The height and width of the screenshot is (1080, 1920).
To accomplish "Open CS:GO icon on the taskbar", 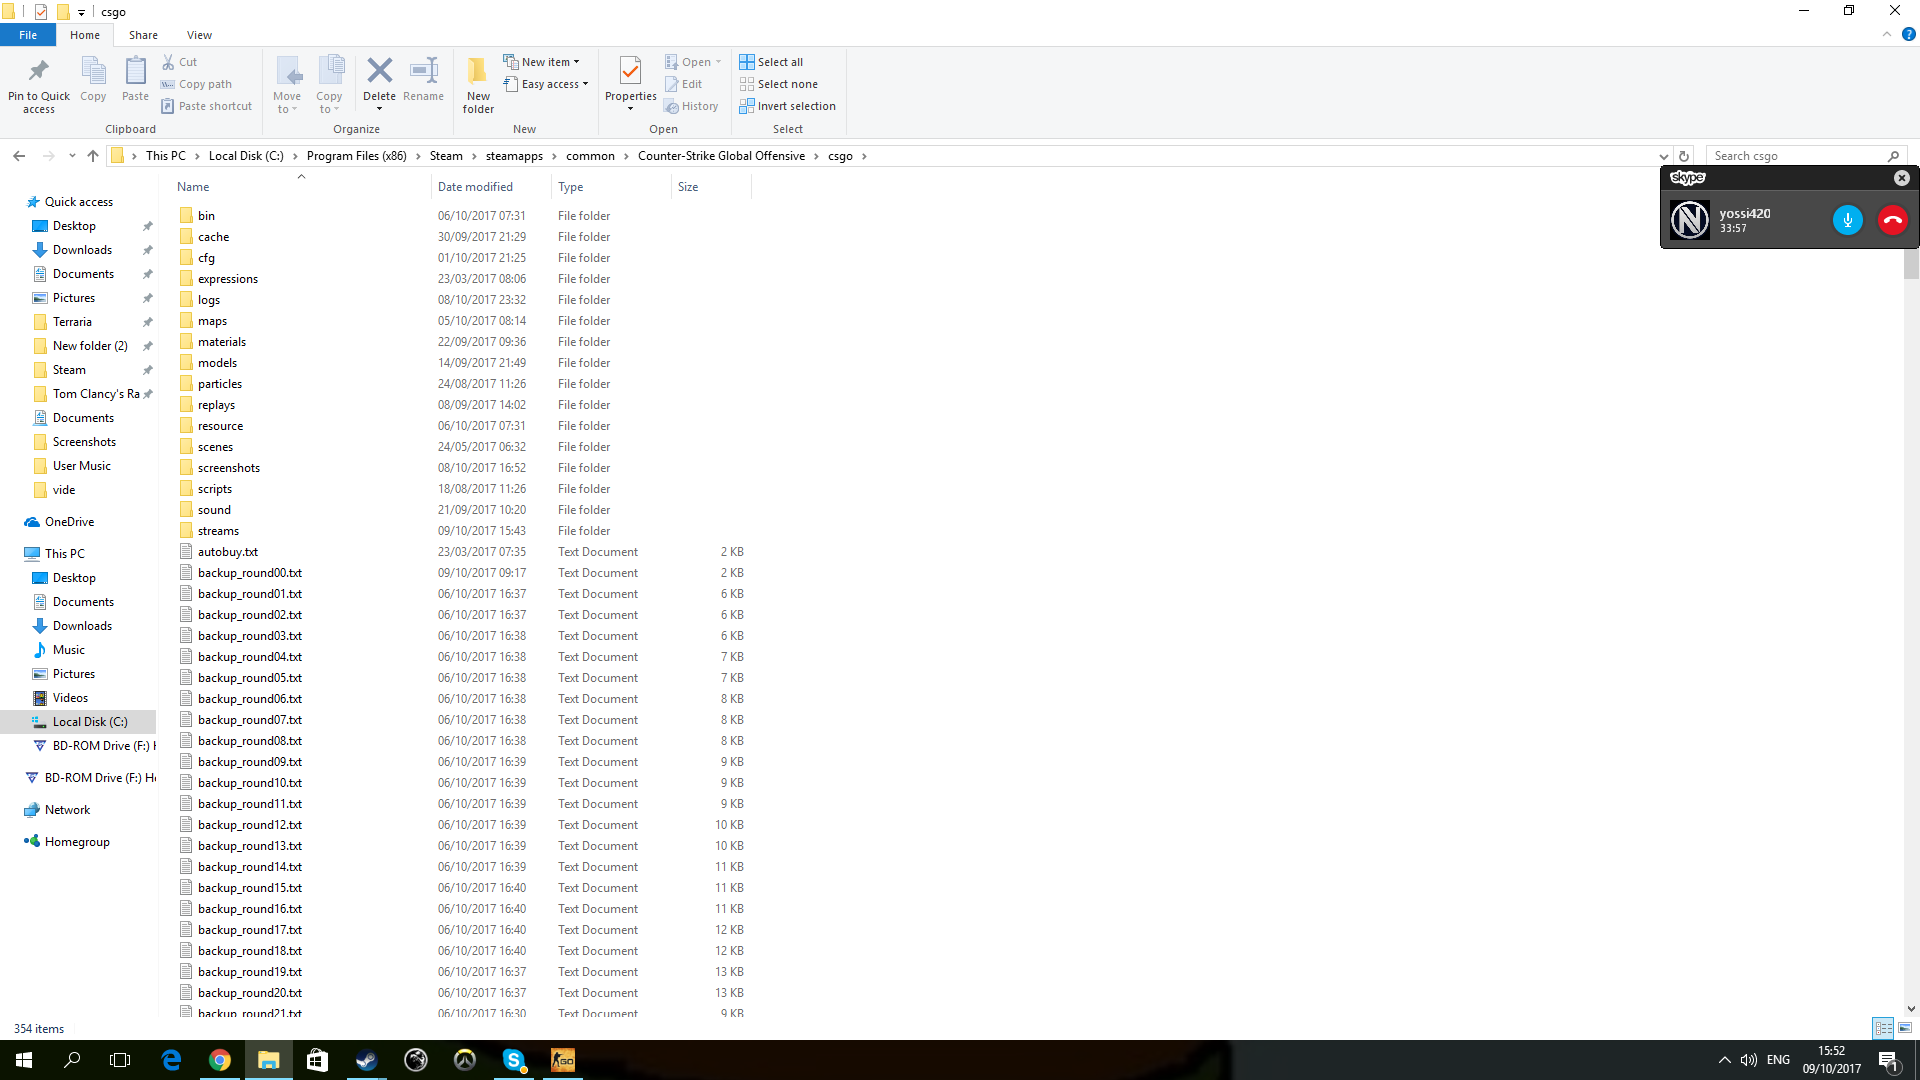I will coord(563,1060).
